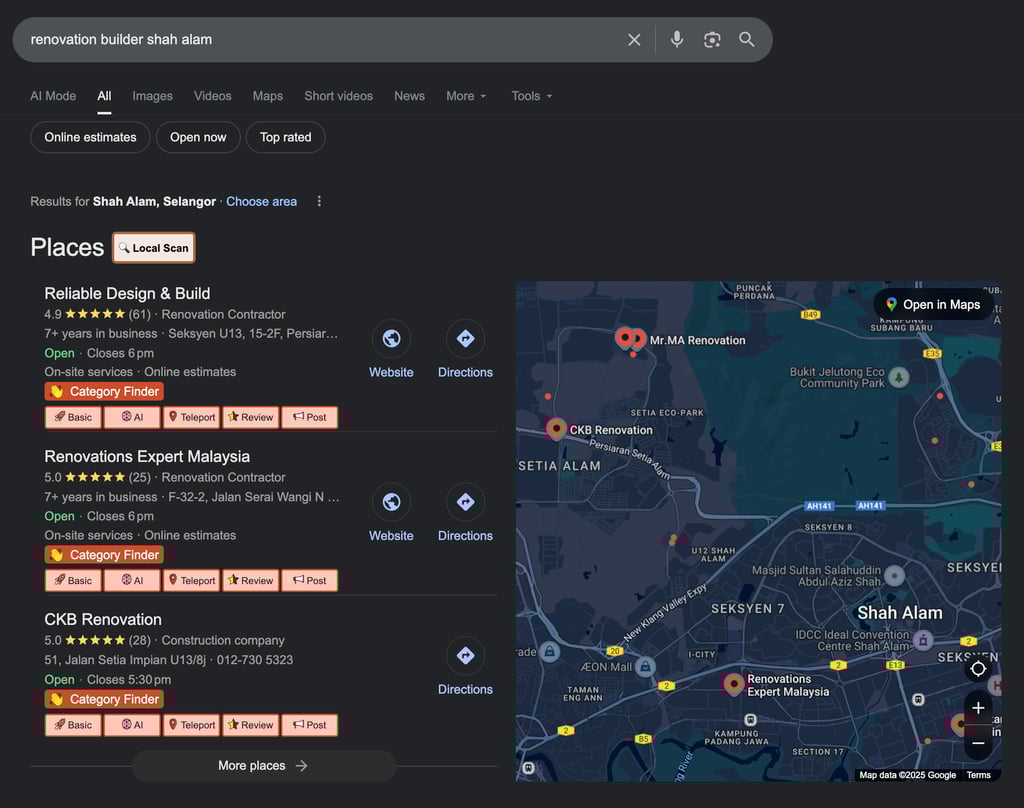Teleport to Reliable Design & Build location
The height and width of the screenshot is (808, 1024).
(191, 417)
